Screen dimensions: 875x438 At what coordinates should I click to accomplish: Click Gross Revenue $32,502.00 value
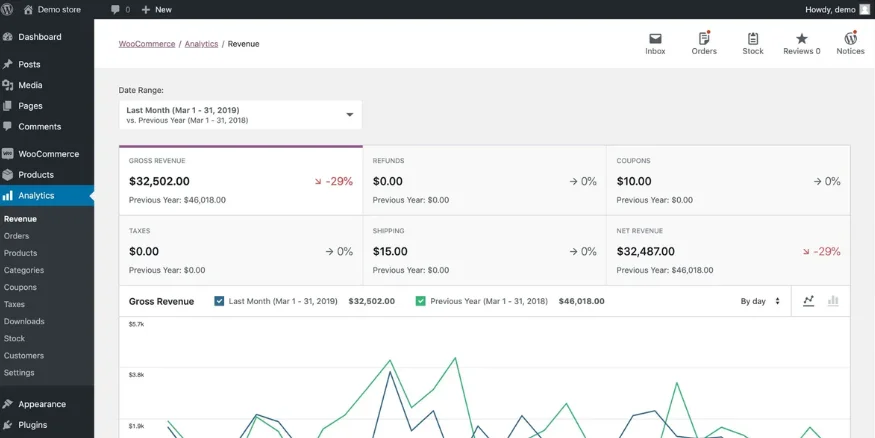pyautogui.click(x=159, y=181)
